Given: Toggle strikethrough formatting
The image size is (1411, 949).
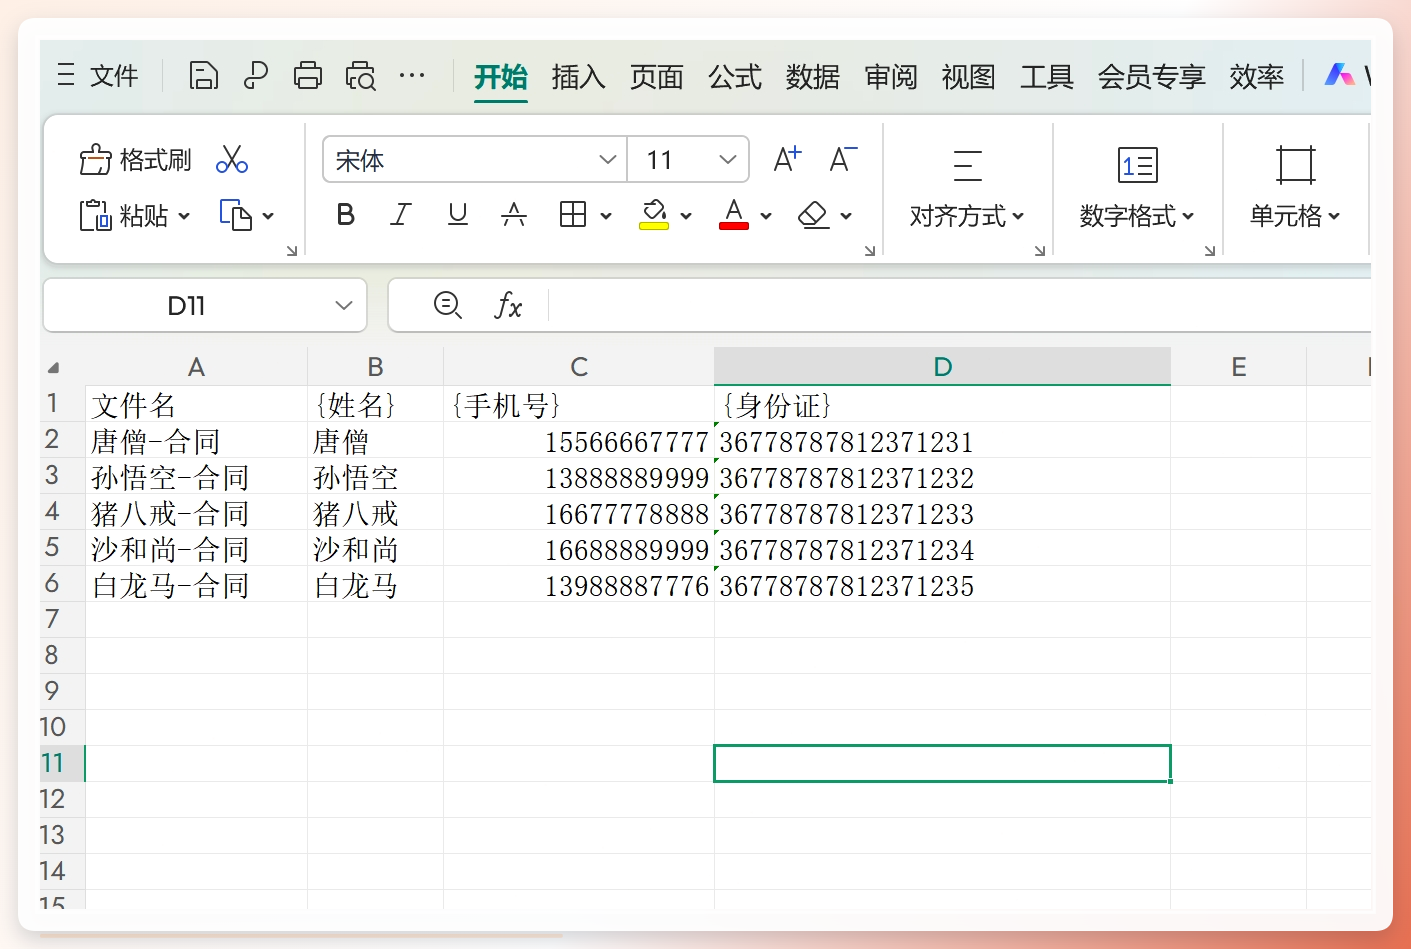Looking at the screenshot, I should click(514, 214).
